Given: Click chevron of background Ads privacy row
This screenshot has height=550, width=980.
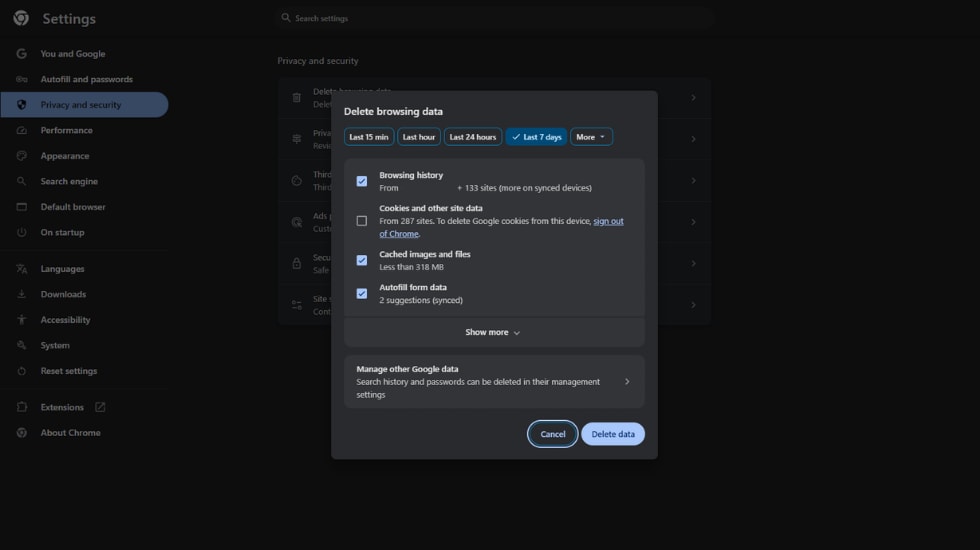Looking at the screenshot, I should pyautogui.click(x=693, y=222).
